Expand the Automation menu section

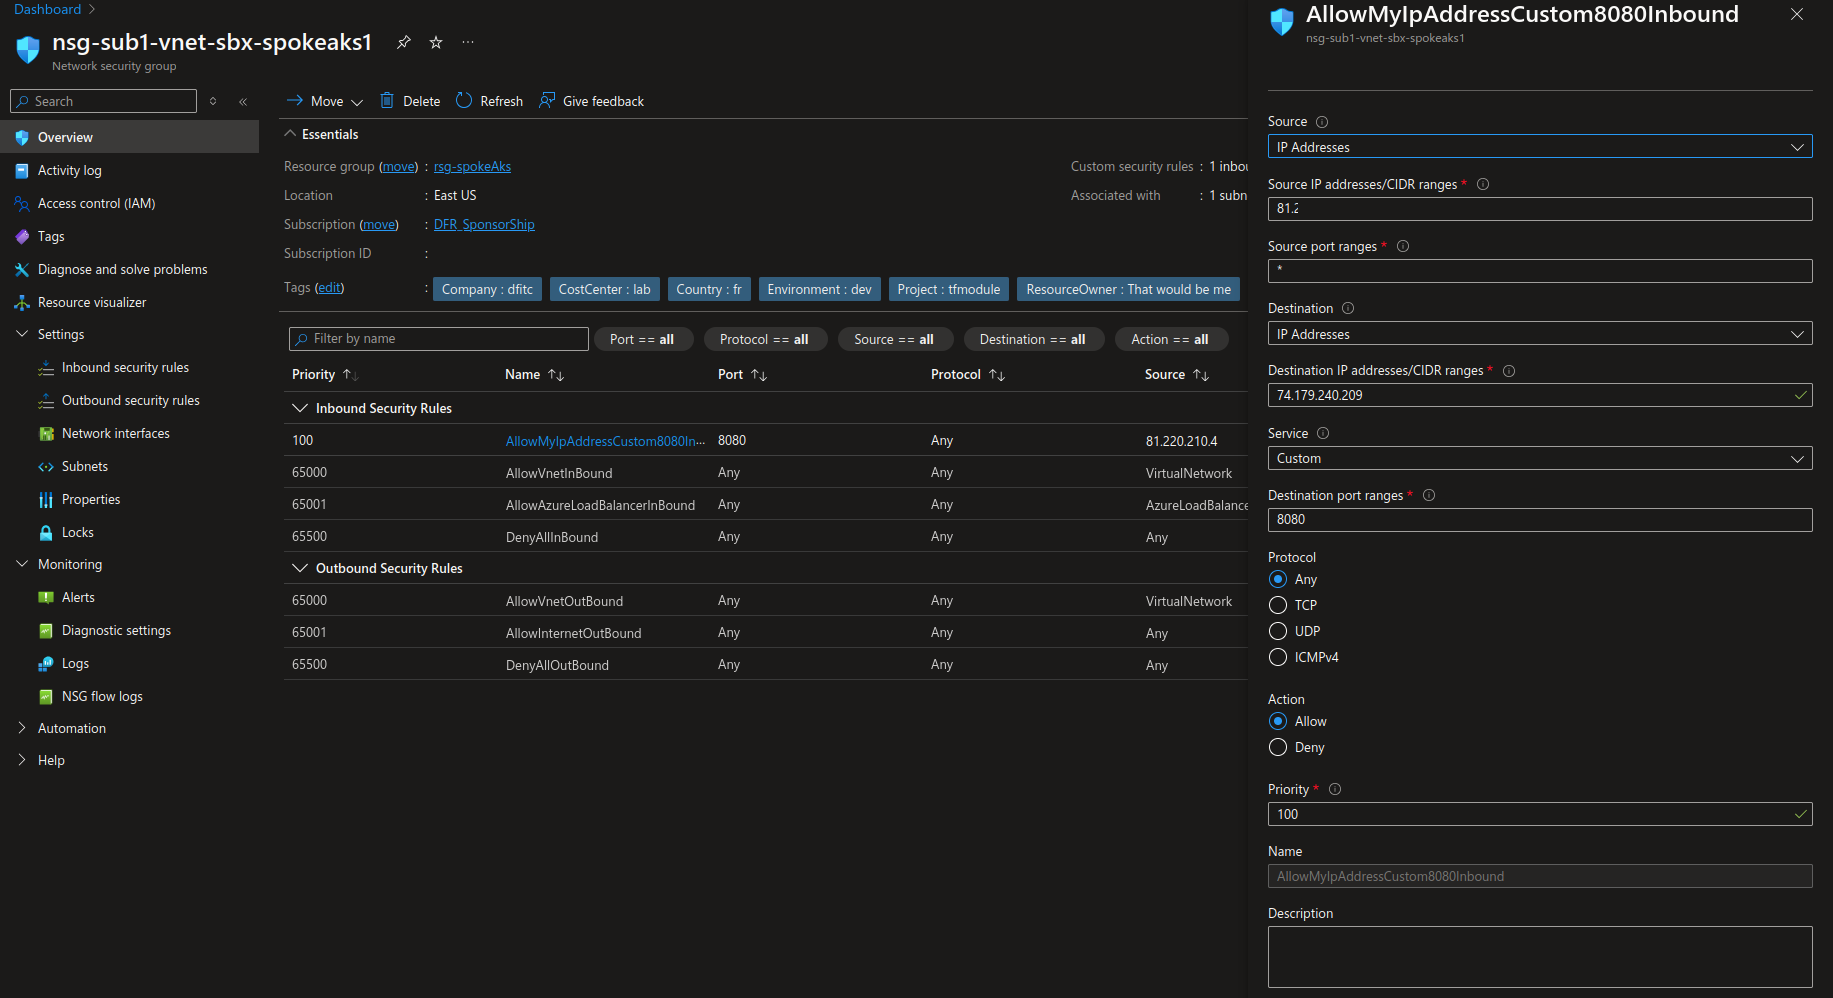pos(22,728)
